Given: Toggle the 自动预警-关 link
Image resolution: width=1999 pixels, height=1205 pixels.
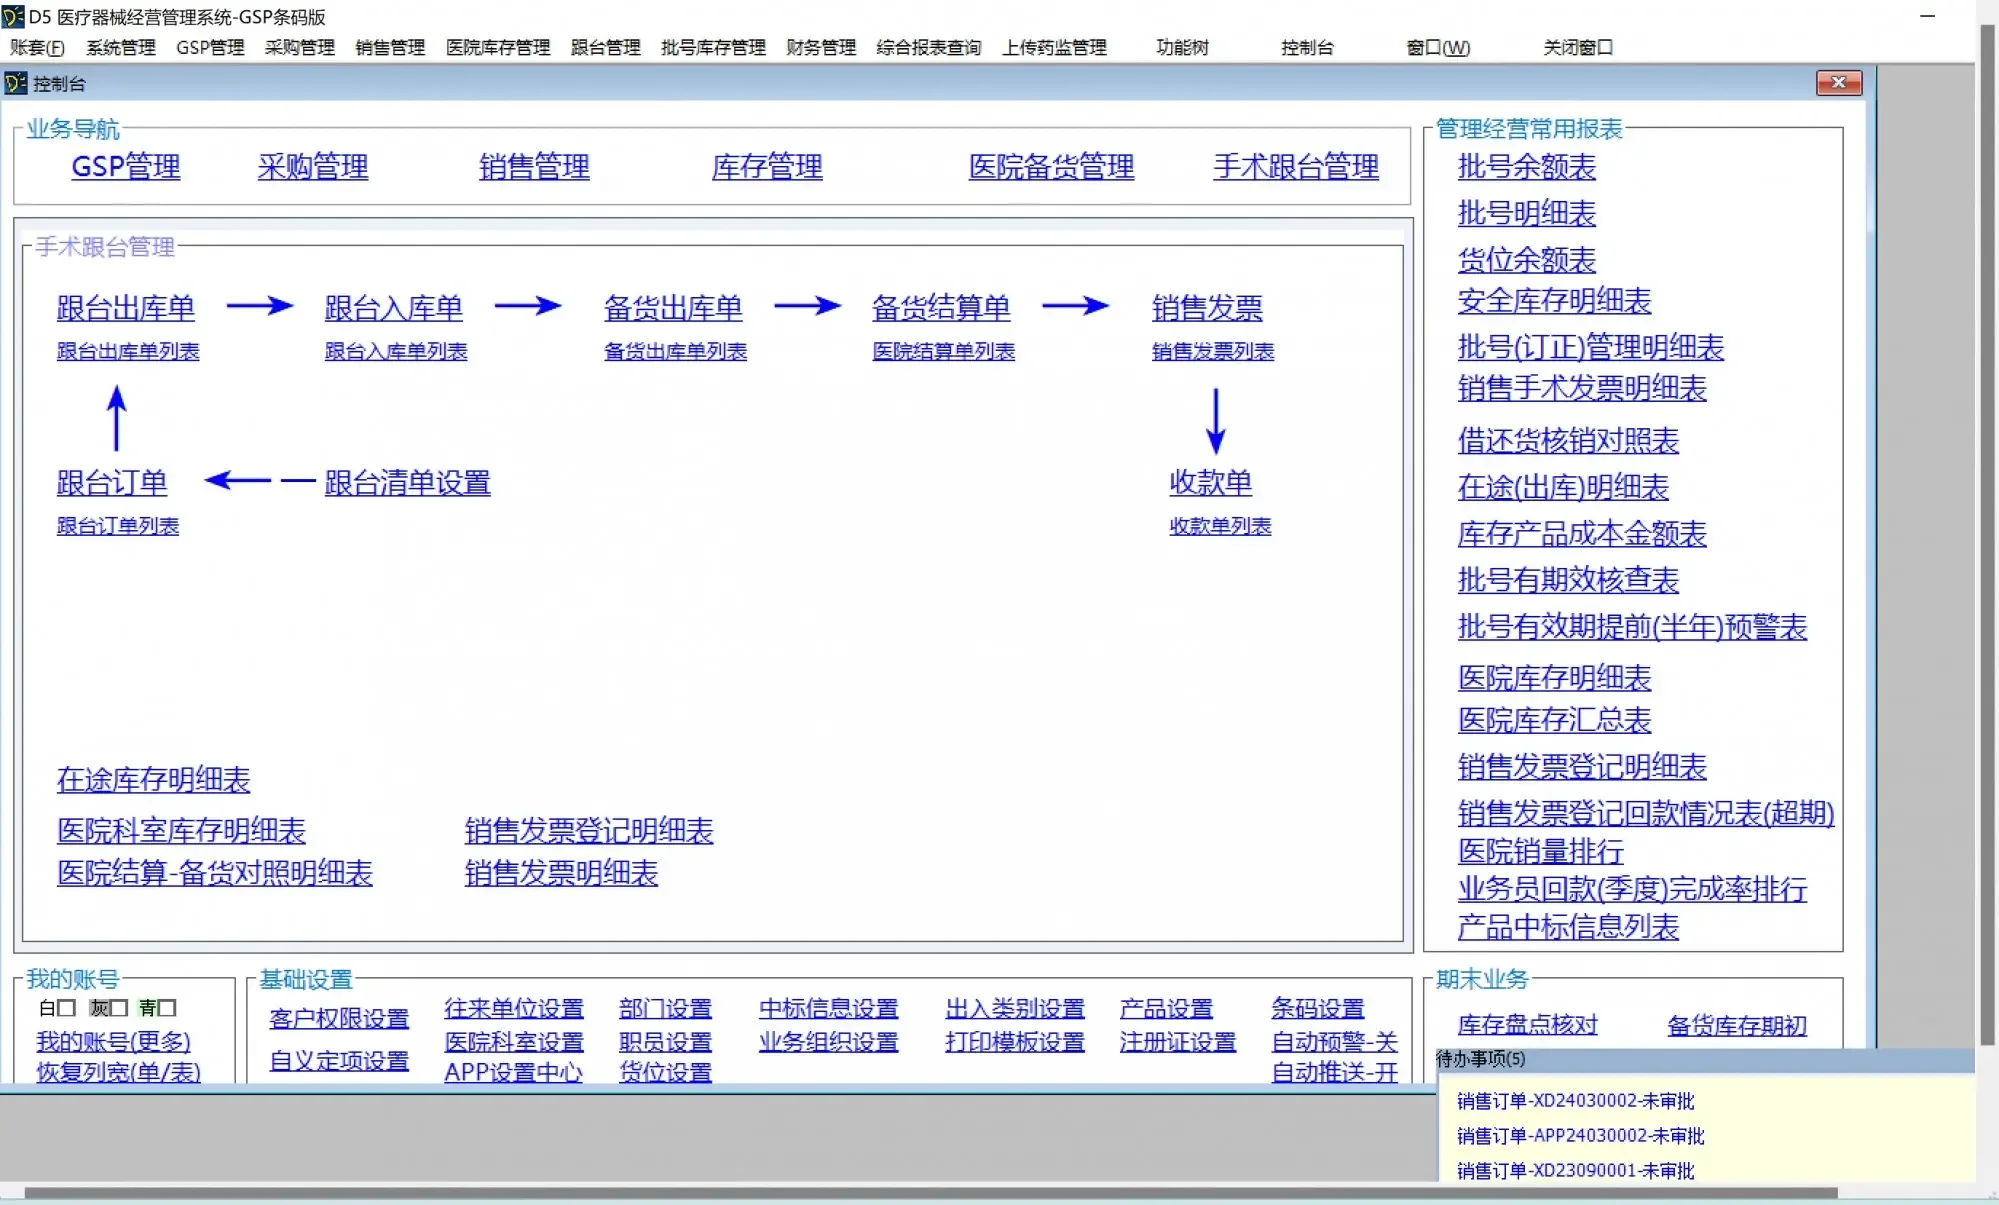Looking at the screenshot, I should (x=1334, y=1042).
